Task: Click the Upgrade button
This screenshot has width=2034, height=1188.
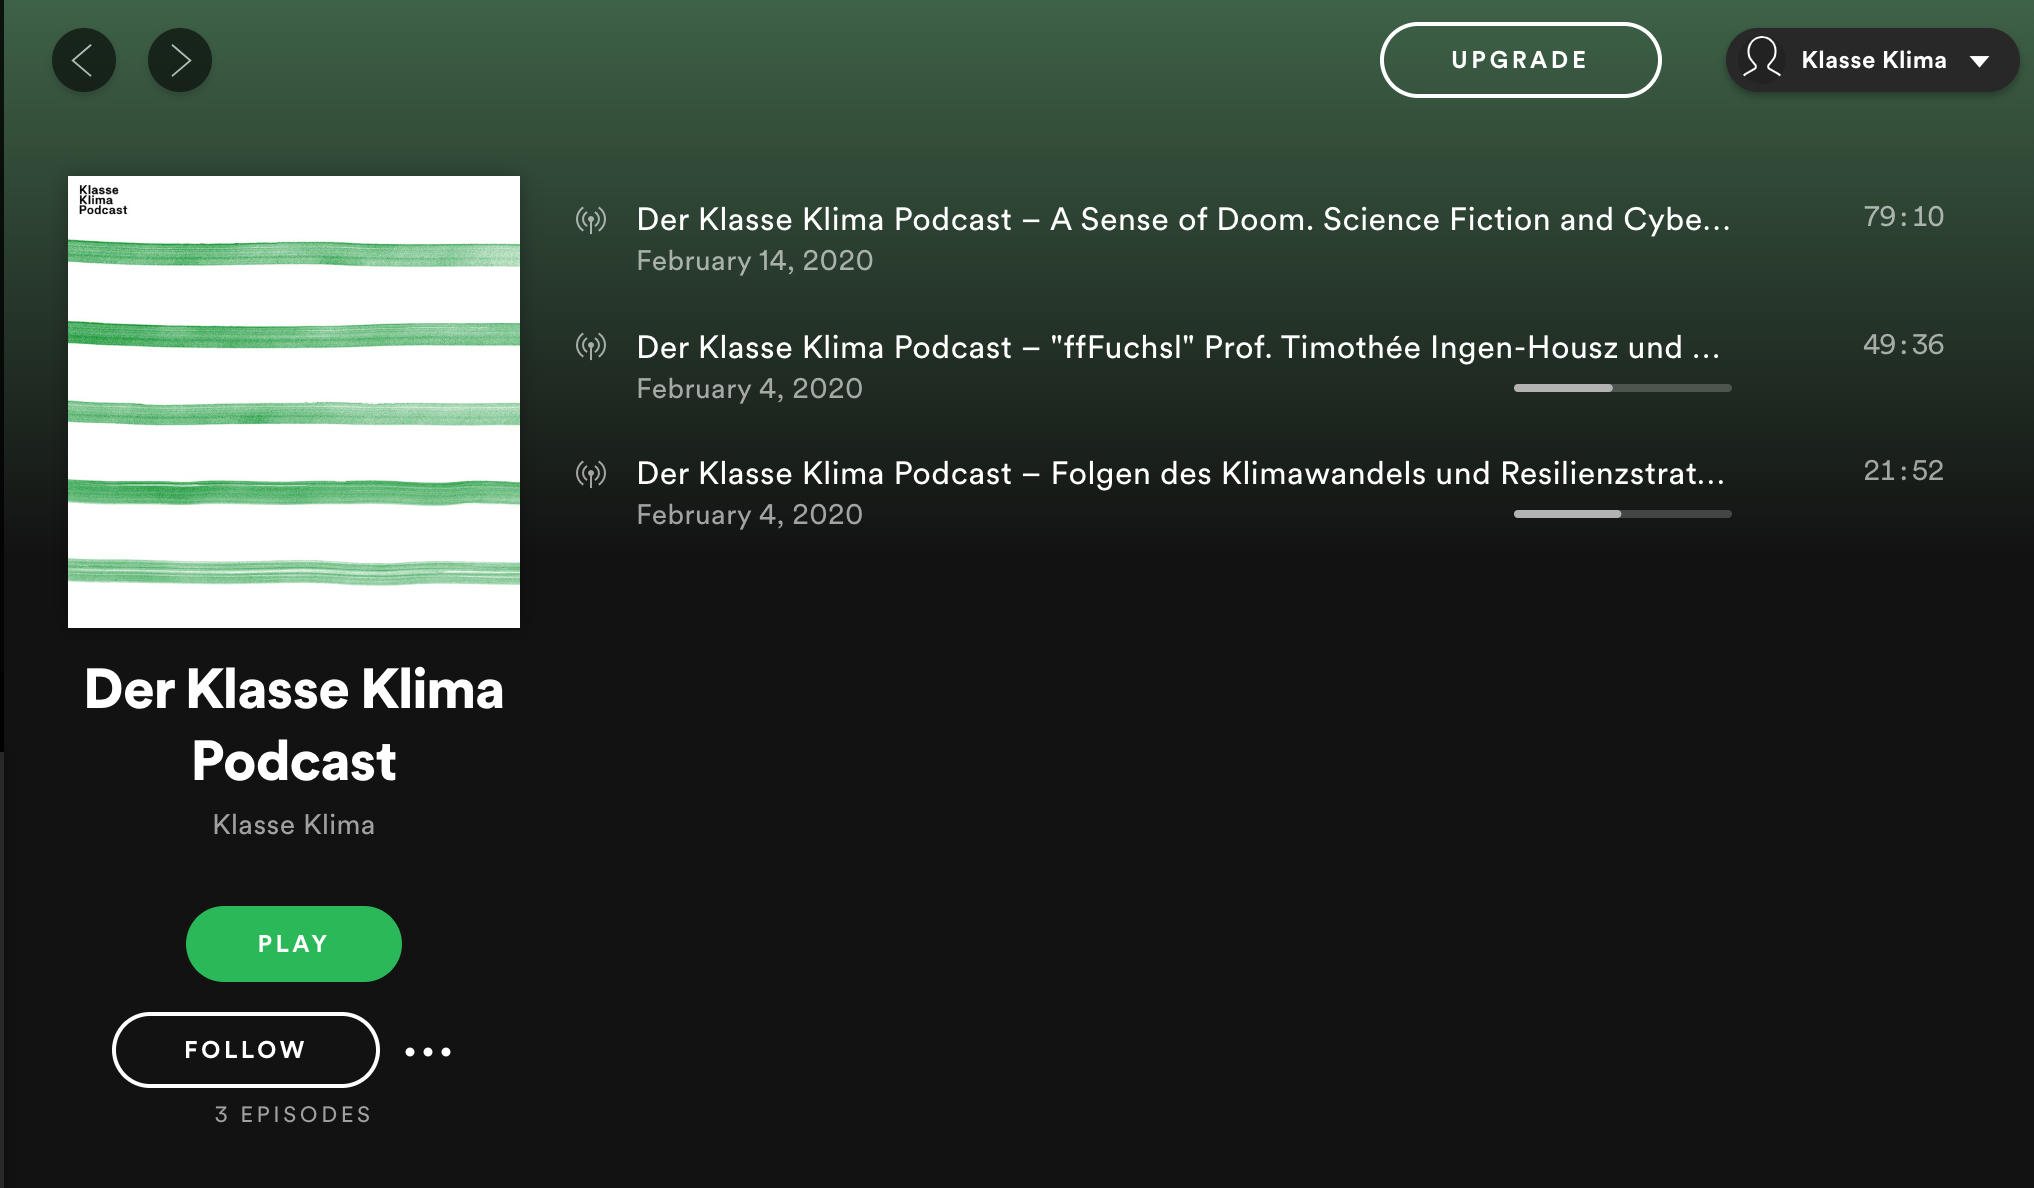Action: [1519, 60]
